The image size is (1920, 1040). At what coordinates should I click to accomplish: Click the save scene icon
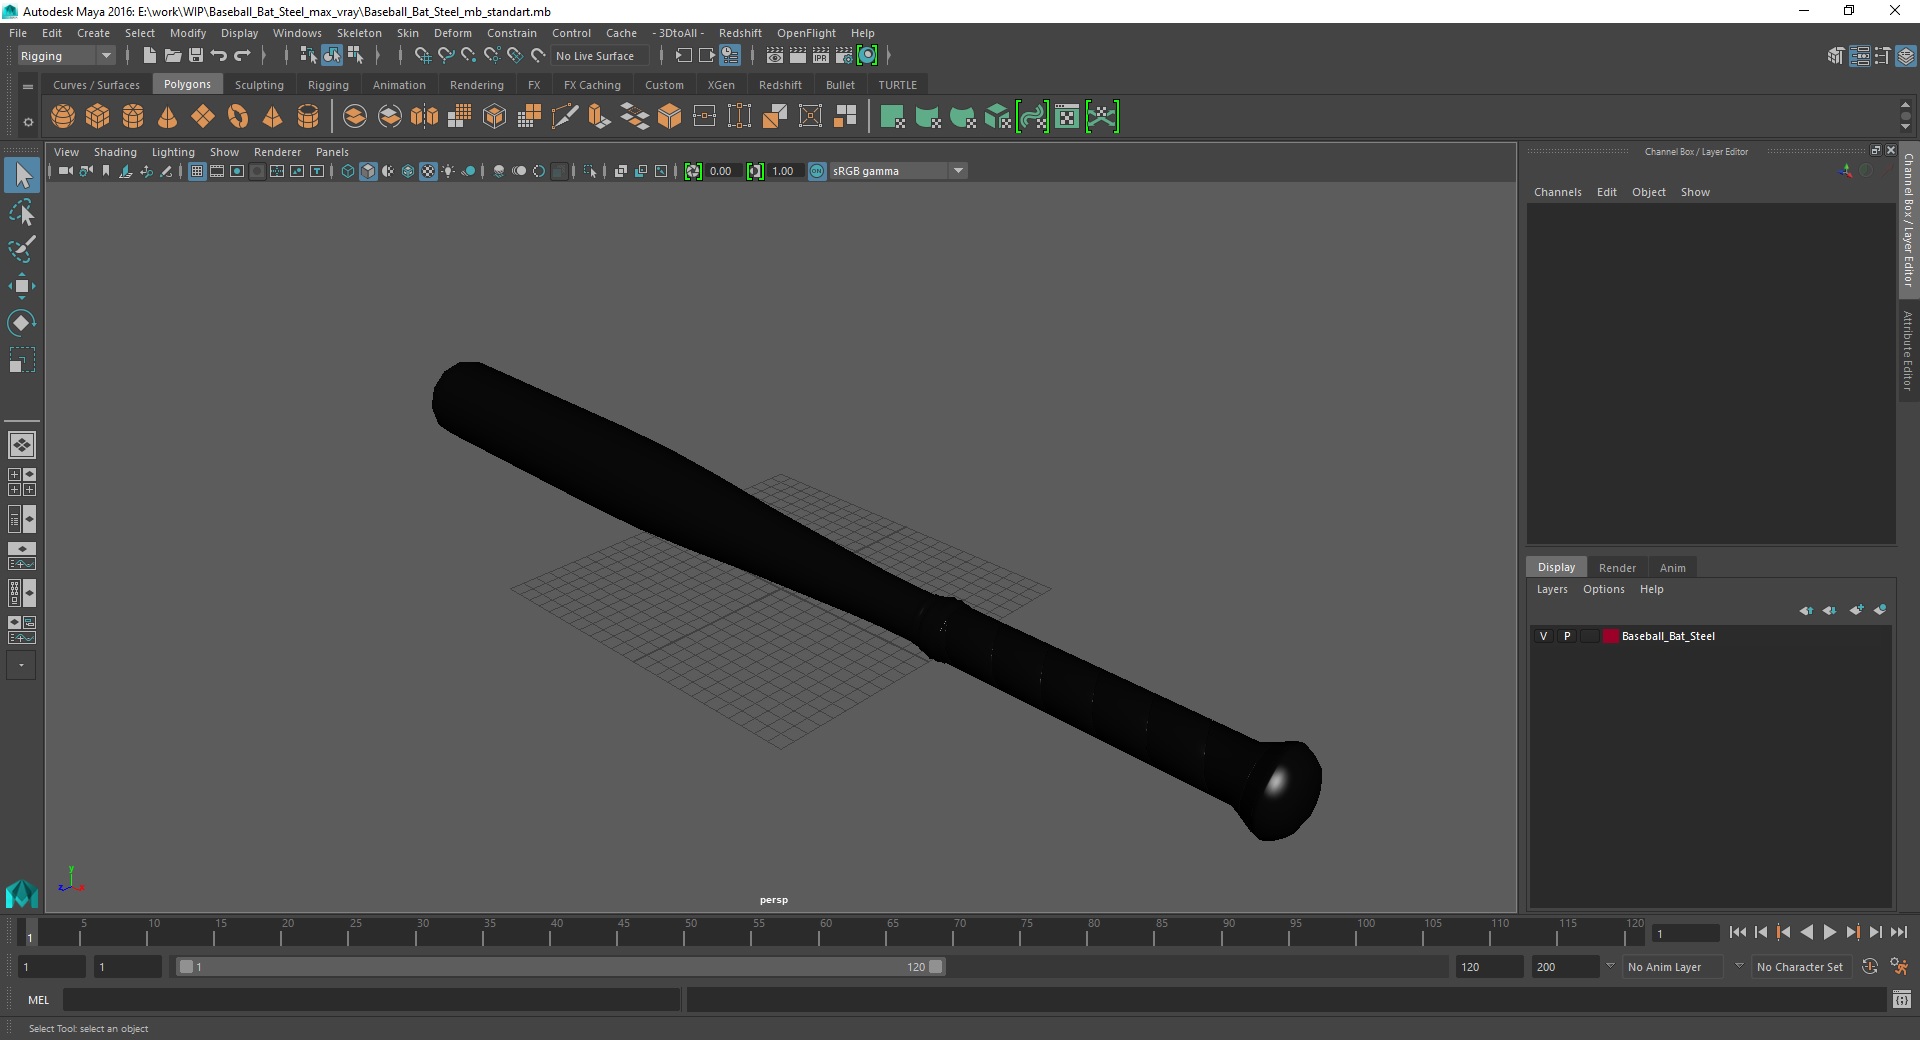click(x=196, y=56)
